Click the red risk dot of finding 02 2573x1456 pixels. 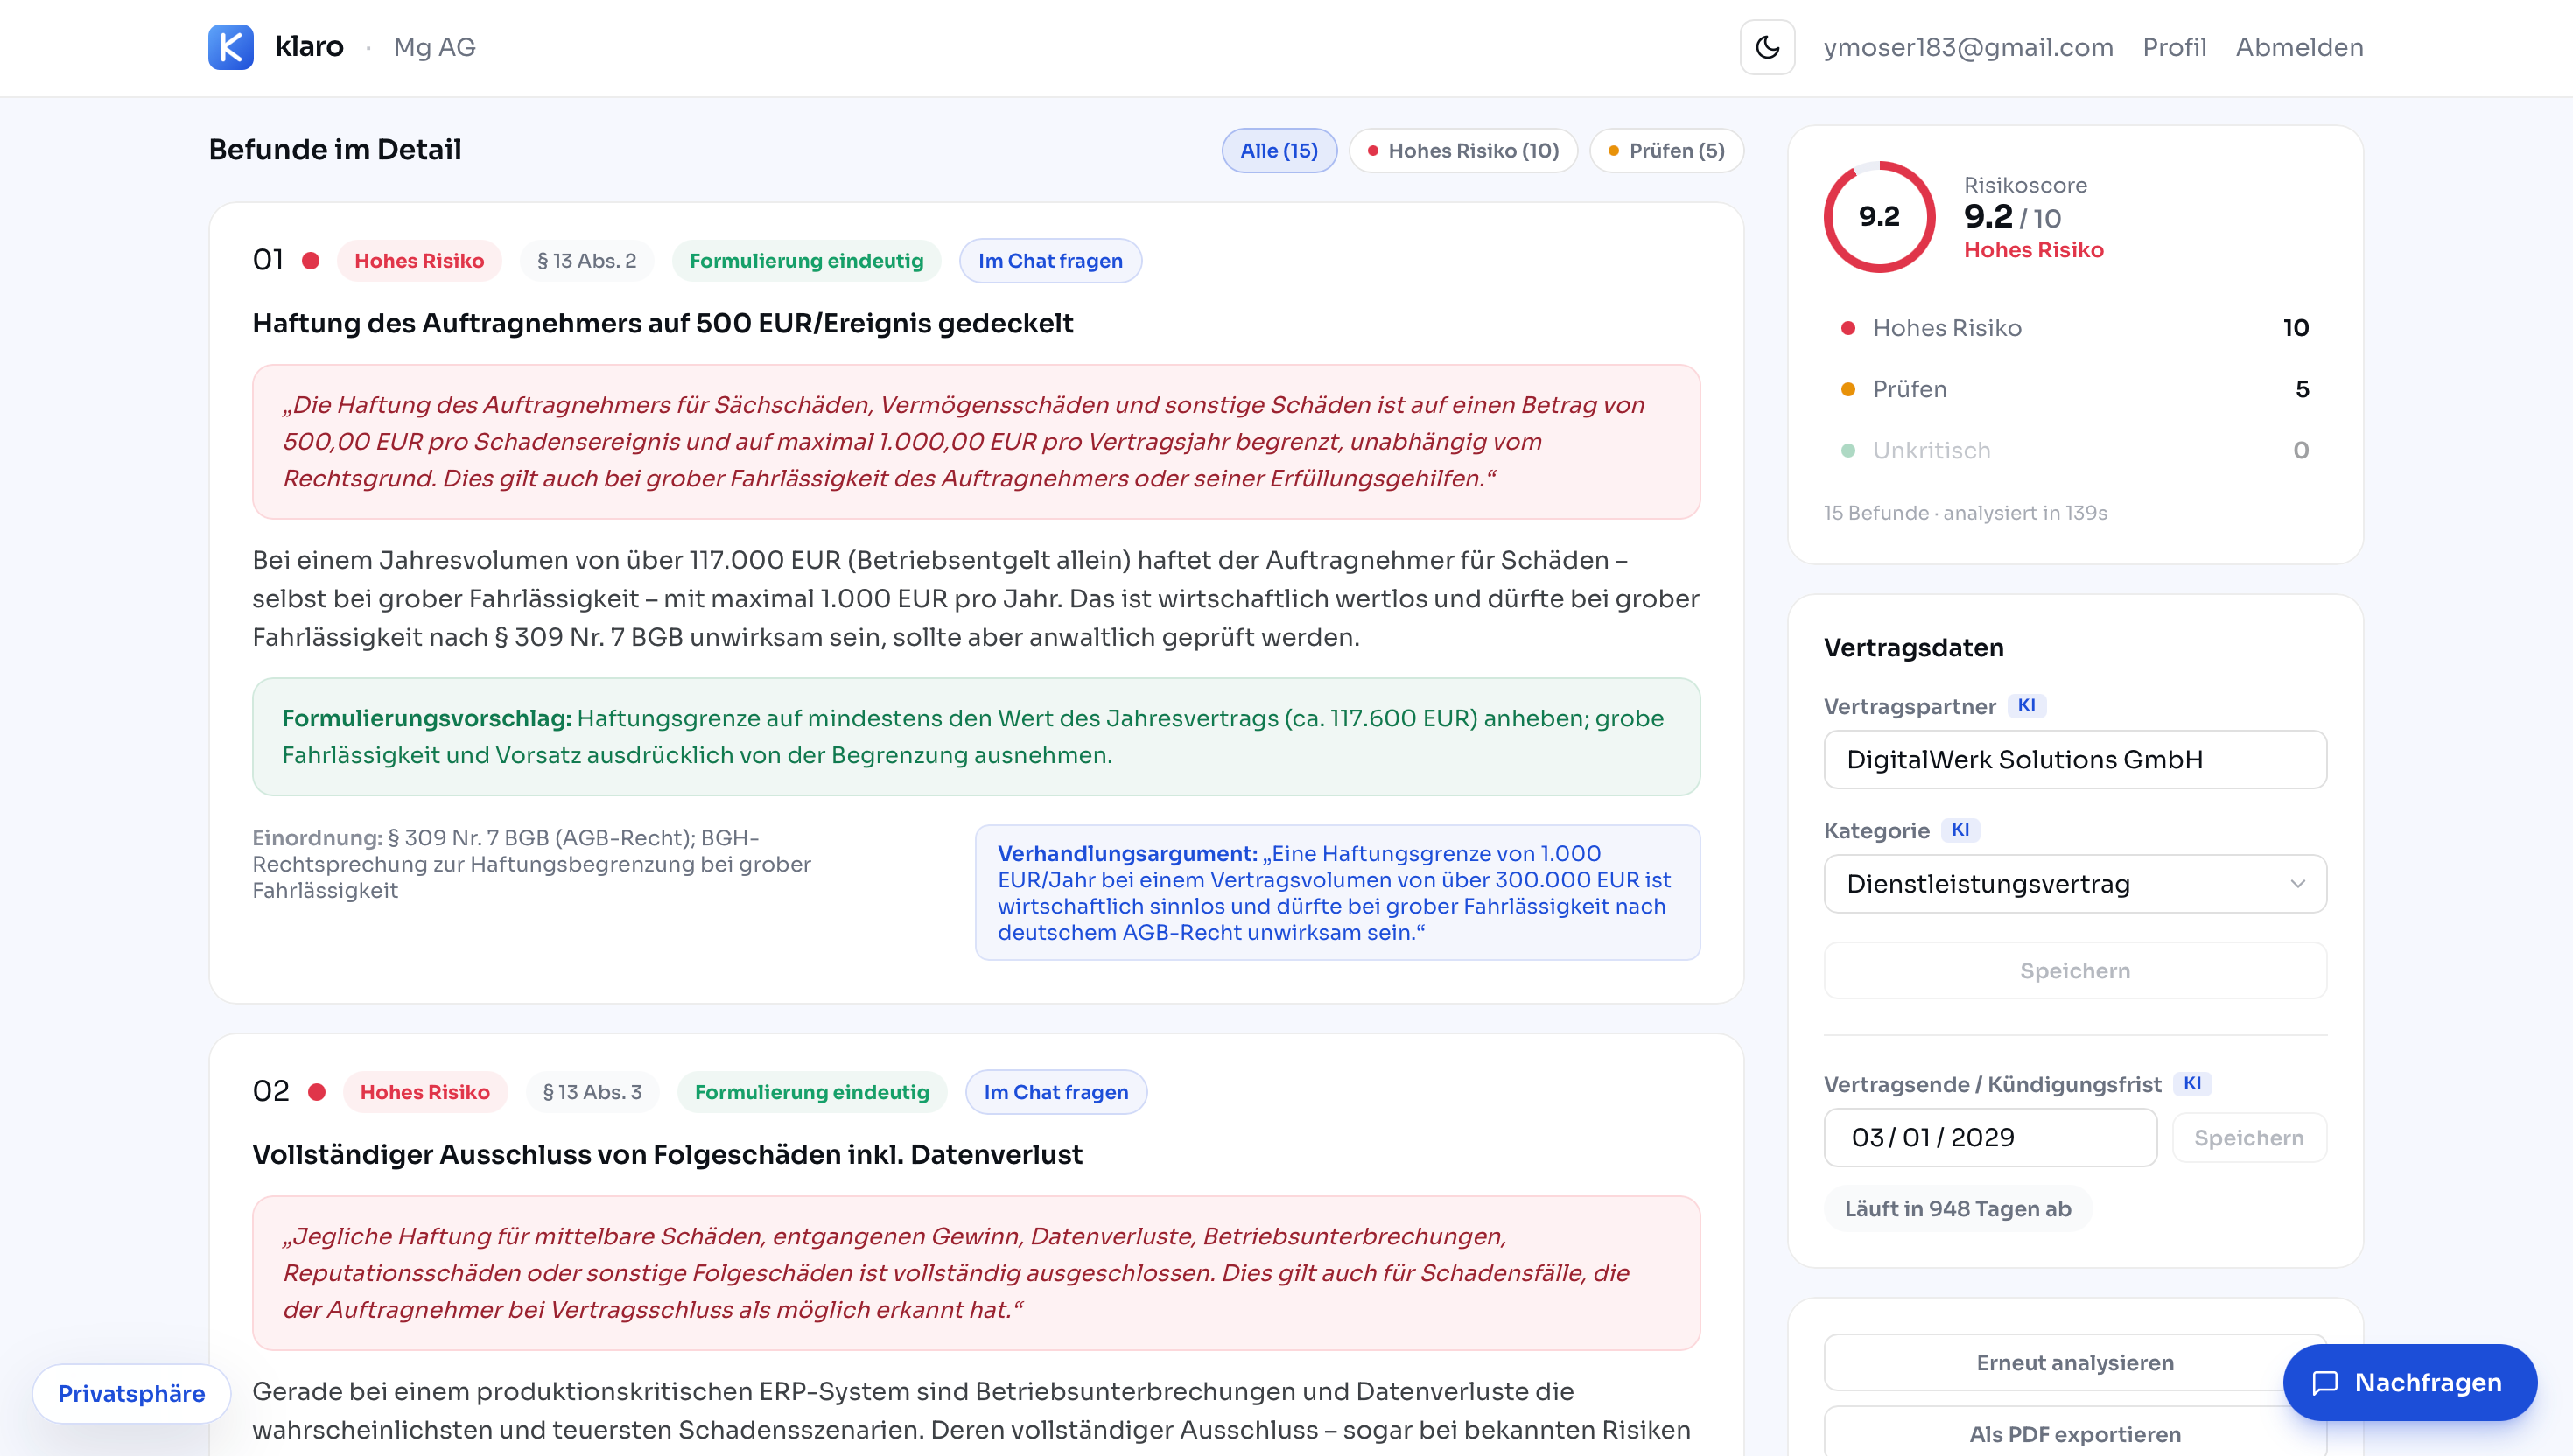tap(317, 1092)
